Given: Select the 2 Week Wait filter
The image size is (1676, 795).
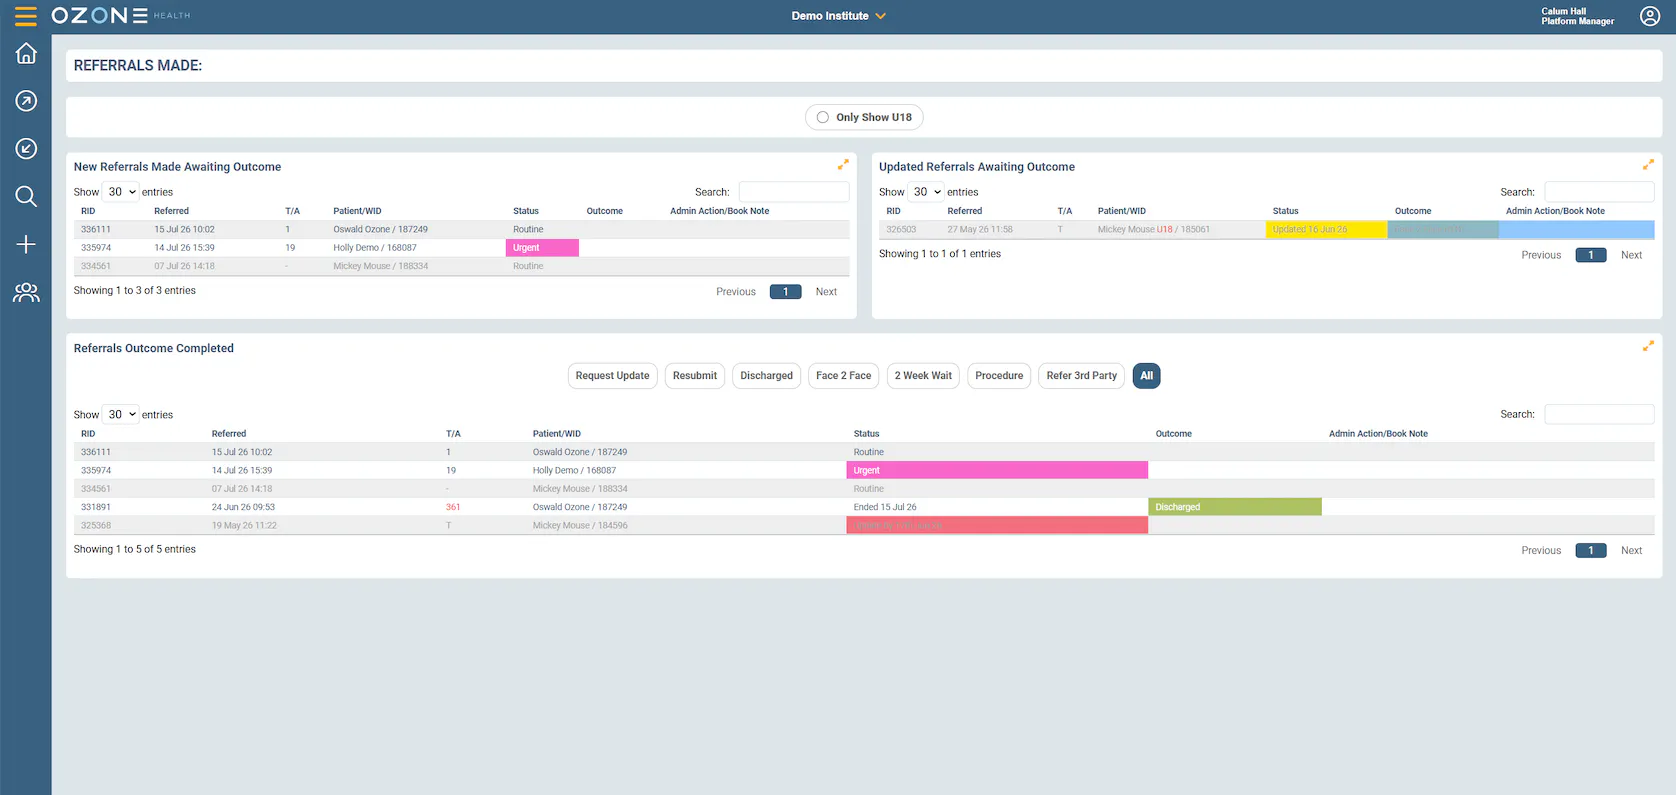Looking at the screenshot, I should pyautogui.click(x=923, y=376).
